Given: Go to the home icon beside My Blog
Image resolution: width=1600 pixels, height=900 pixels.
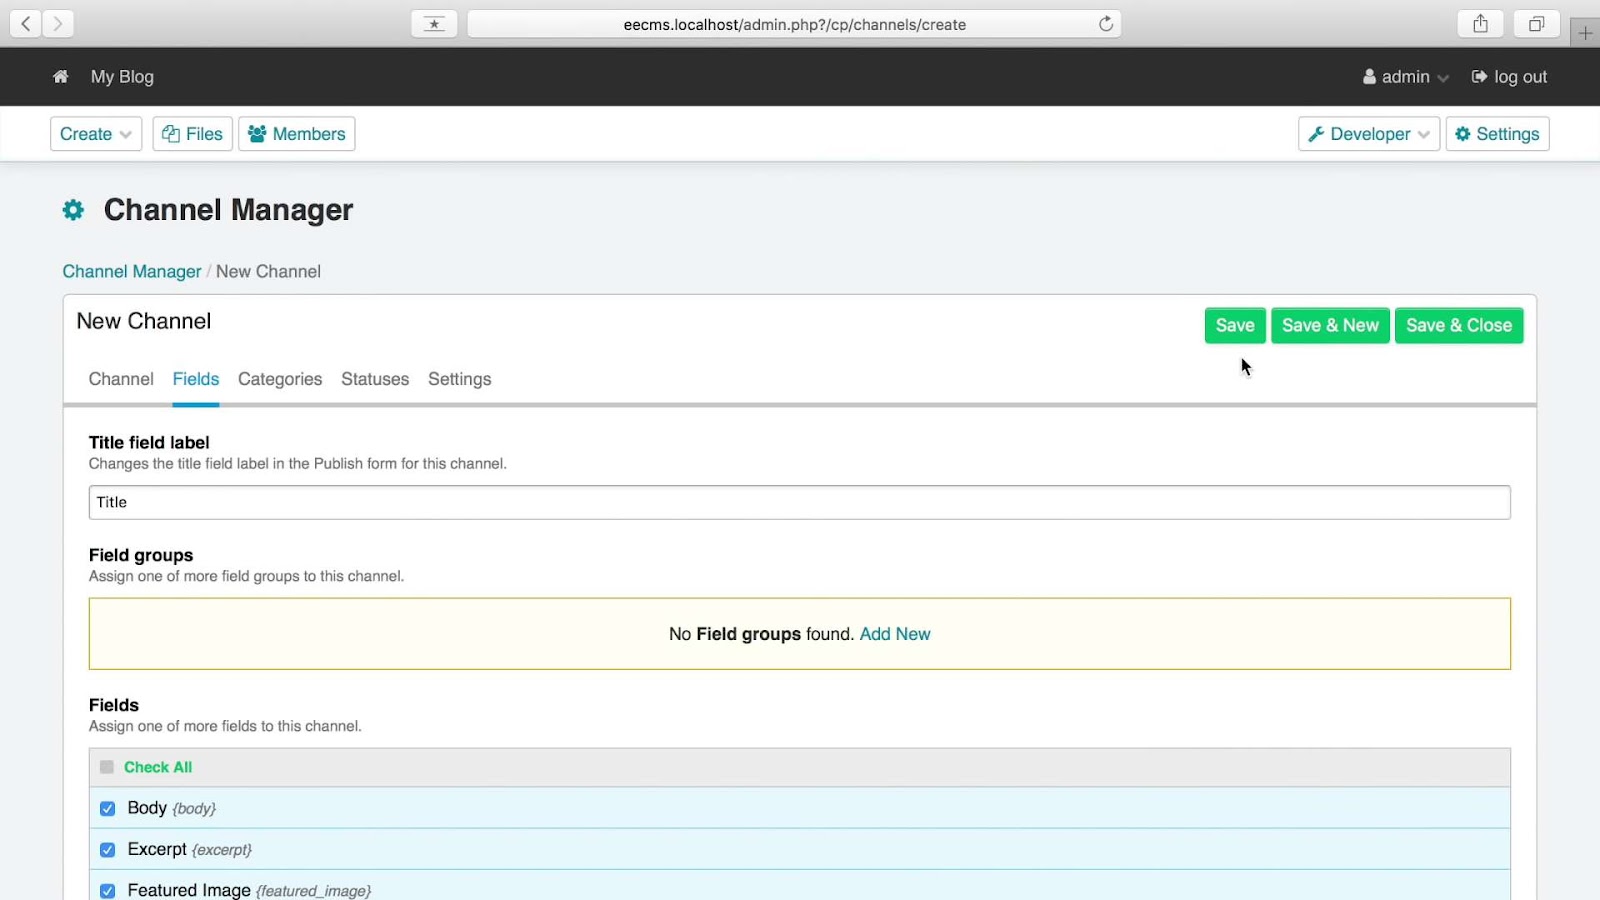Looking at the screenshot, I should pos(61,77).
